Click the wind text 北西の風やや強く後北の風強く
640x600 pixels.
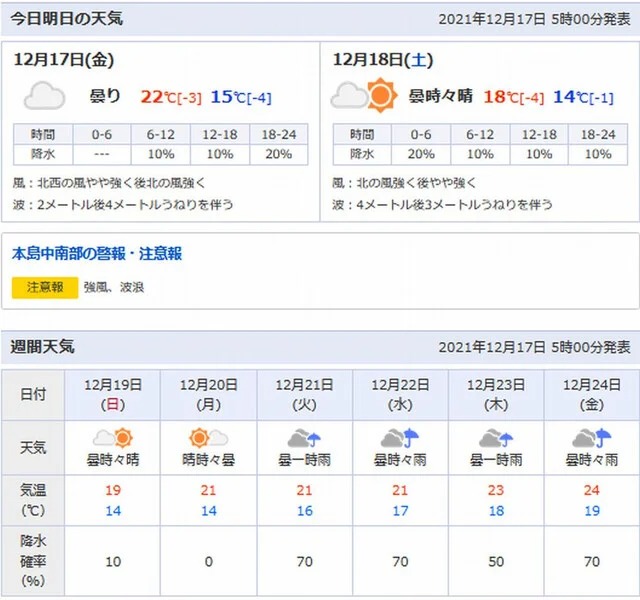(x=121, y=183)
